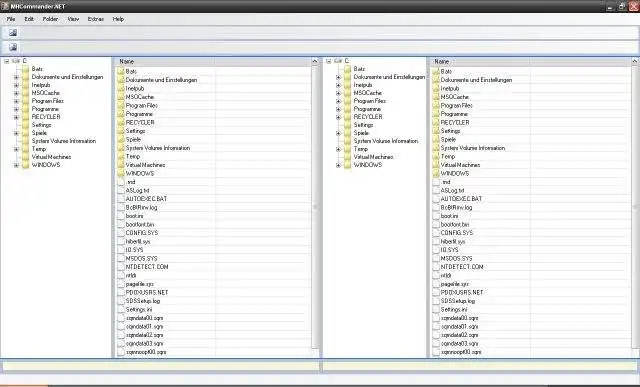The width and height of the screenshot is (640, 387).
Task: Collapse the C: node in the right tree
Action: (x=329, y=61)
